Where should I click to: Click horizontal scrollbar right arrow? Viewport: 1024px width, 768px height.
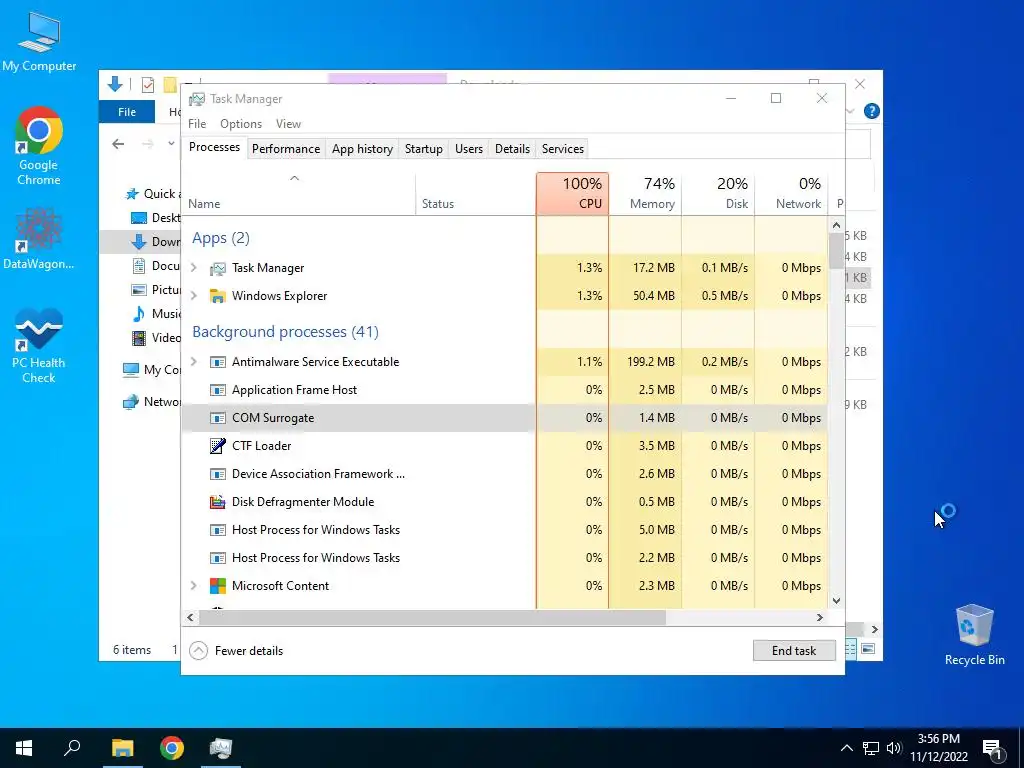(820, 617)
